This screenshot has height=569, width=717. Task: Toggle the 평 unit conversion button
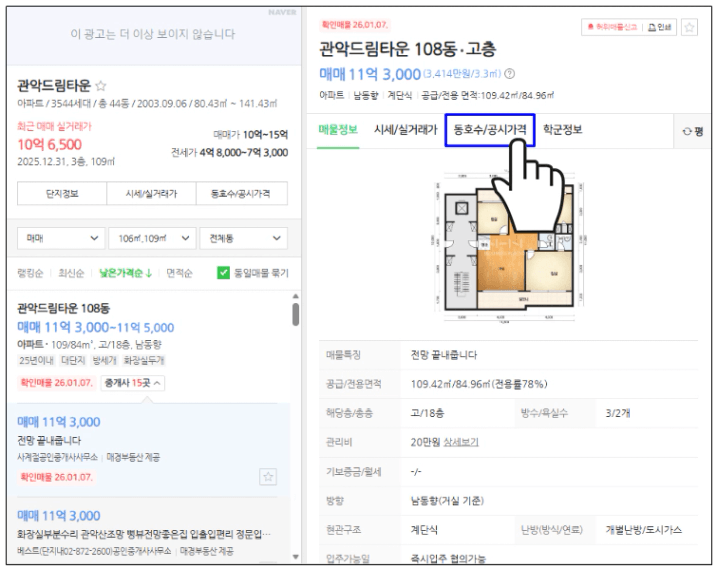692,131
